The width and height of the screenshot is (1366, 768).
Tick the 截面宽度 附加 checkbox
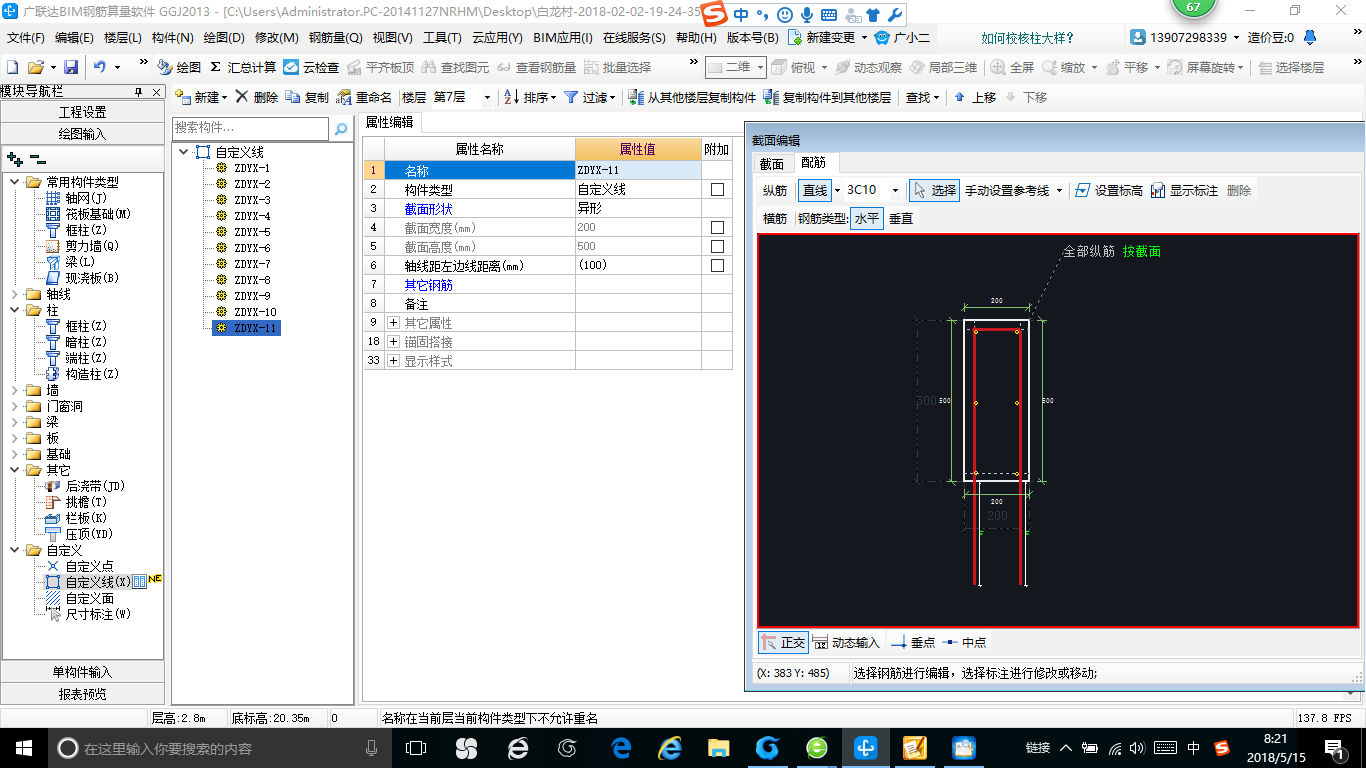pos(717,228)
